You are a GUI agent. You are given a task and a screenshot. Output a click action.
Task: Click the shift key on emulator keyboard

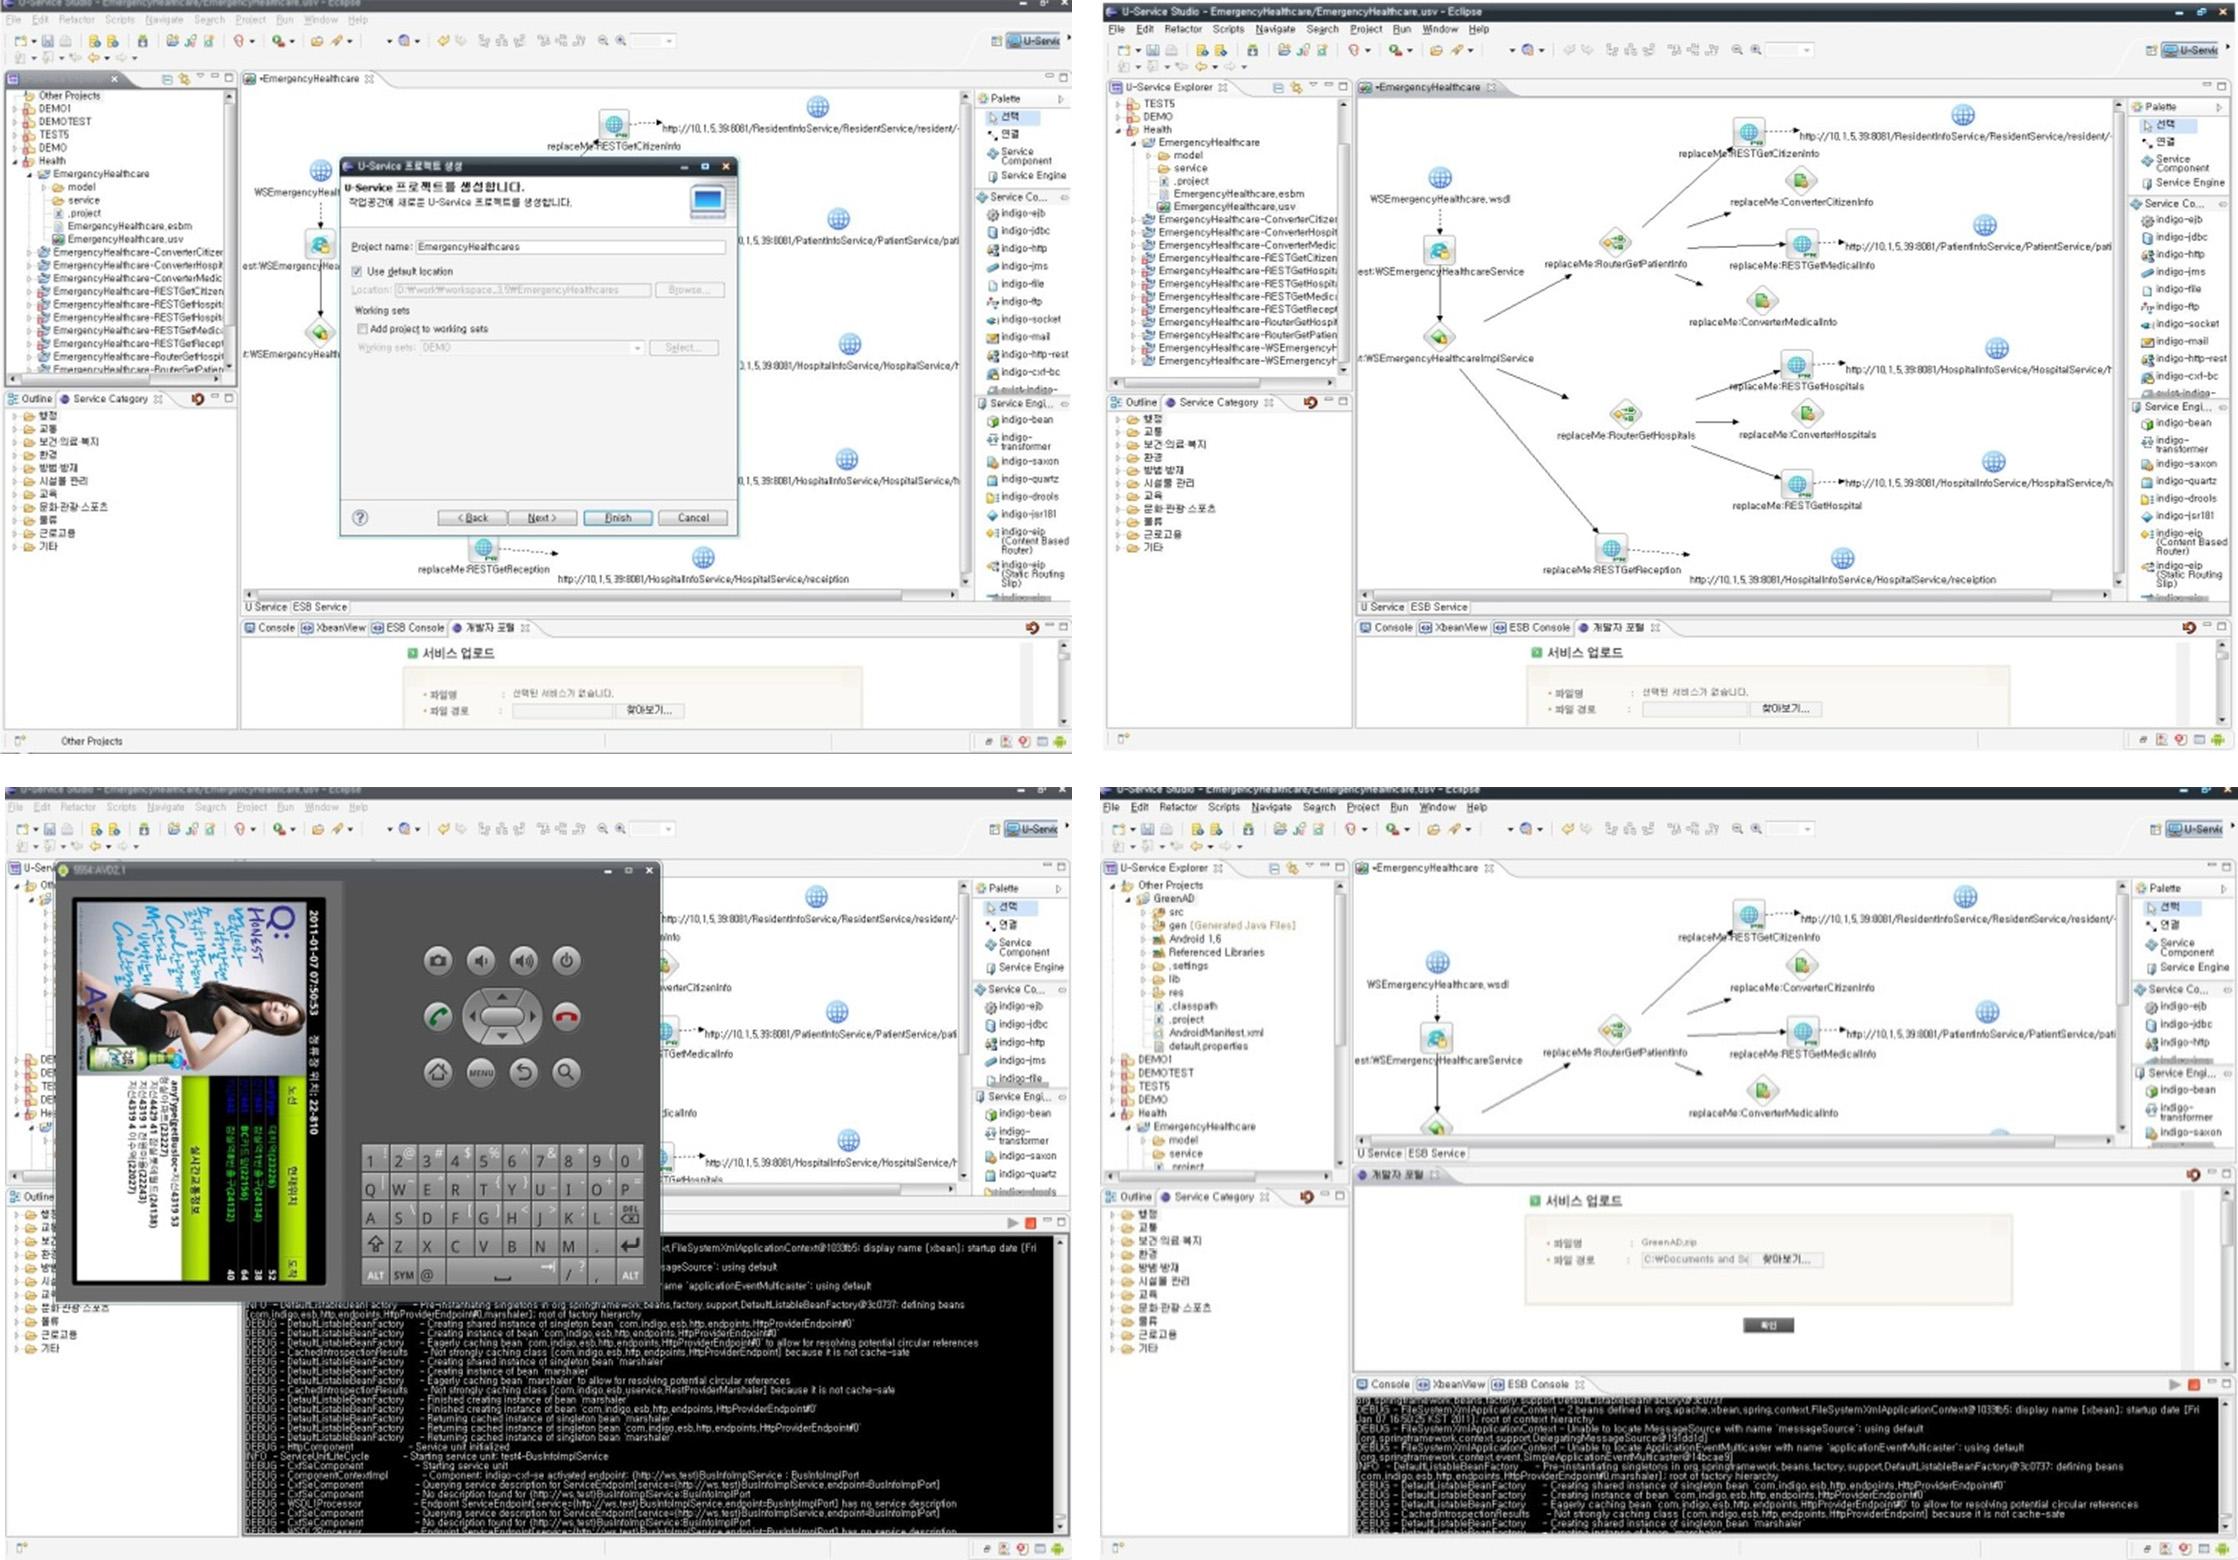point(375,1245)
